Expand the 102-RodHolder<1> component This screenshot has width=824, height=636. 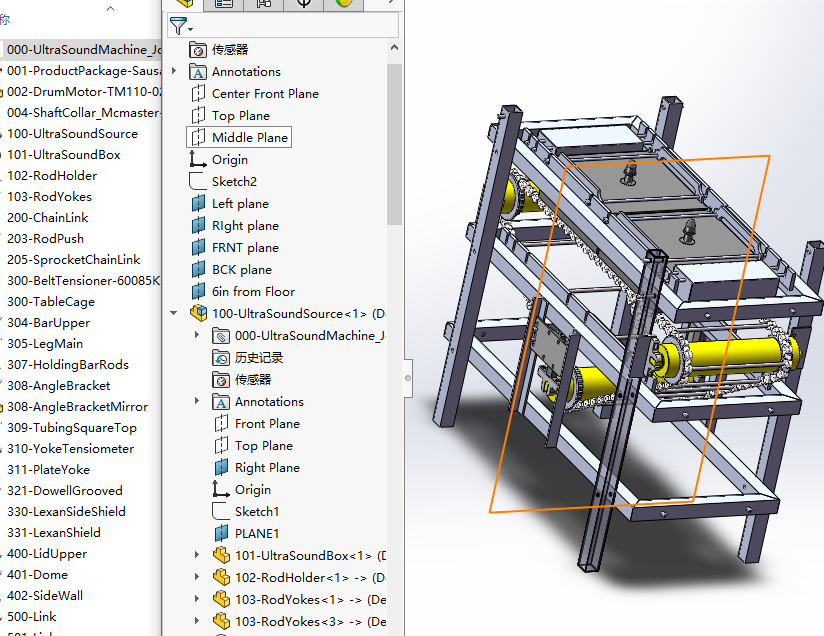[x=197, y=577]
